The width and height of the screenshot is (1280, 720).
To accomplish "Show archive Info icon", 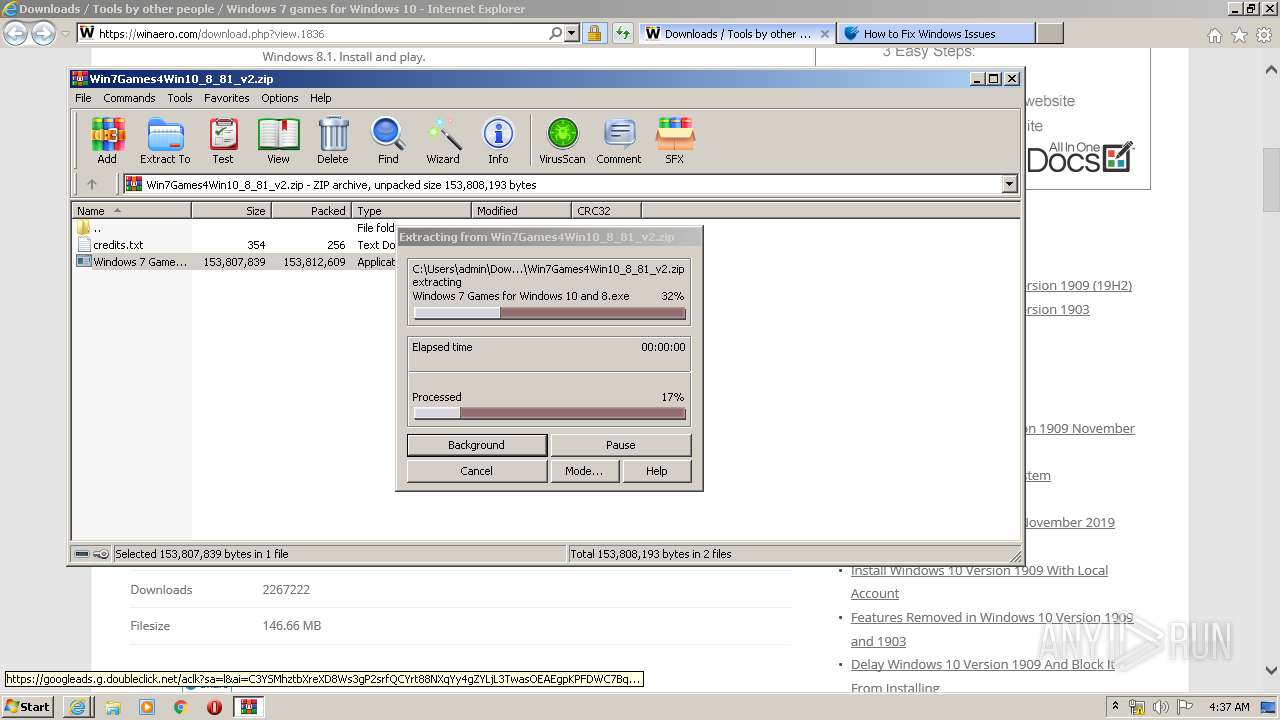I will 498,140.
